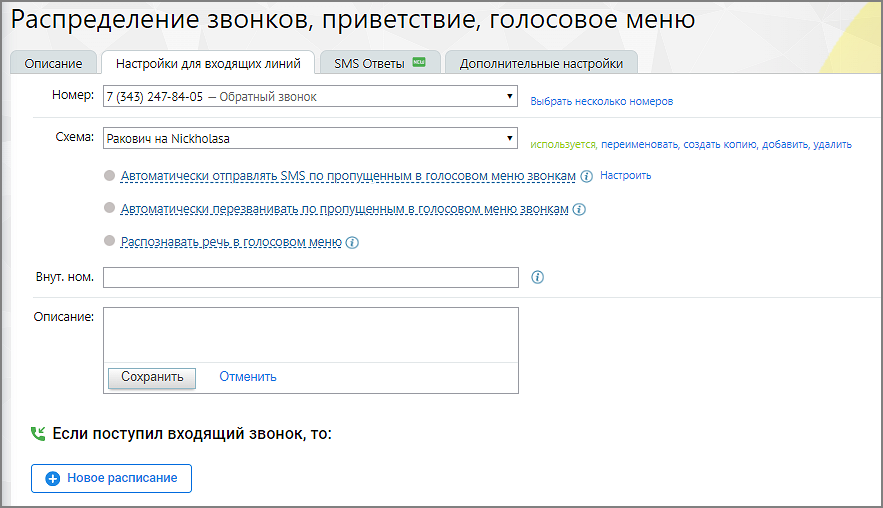Screen dimensions: 883x508
Task: Click the удалить scheme link
Action: coord(832,145)
